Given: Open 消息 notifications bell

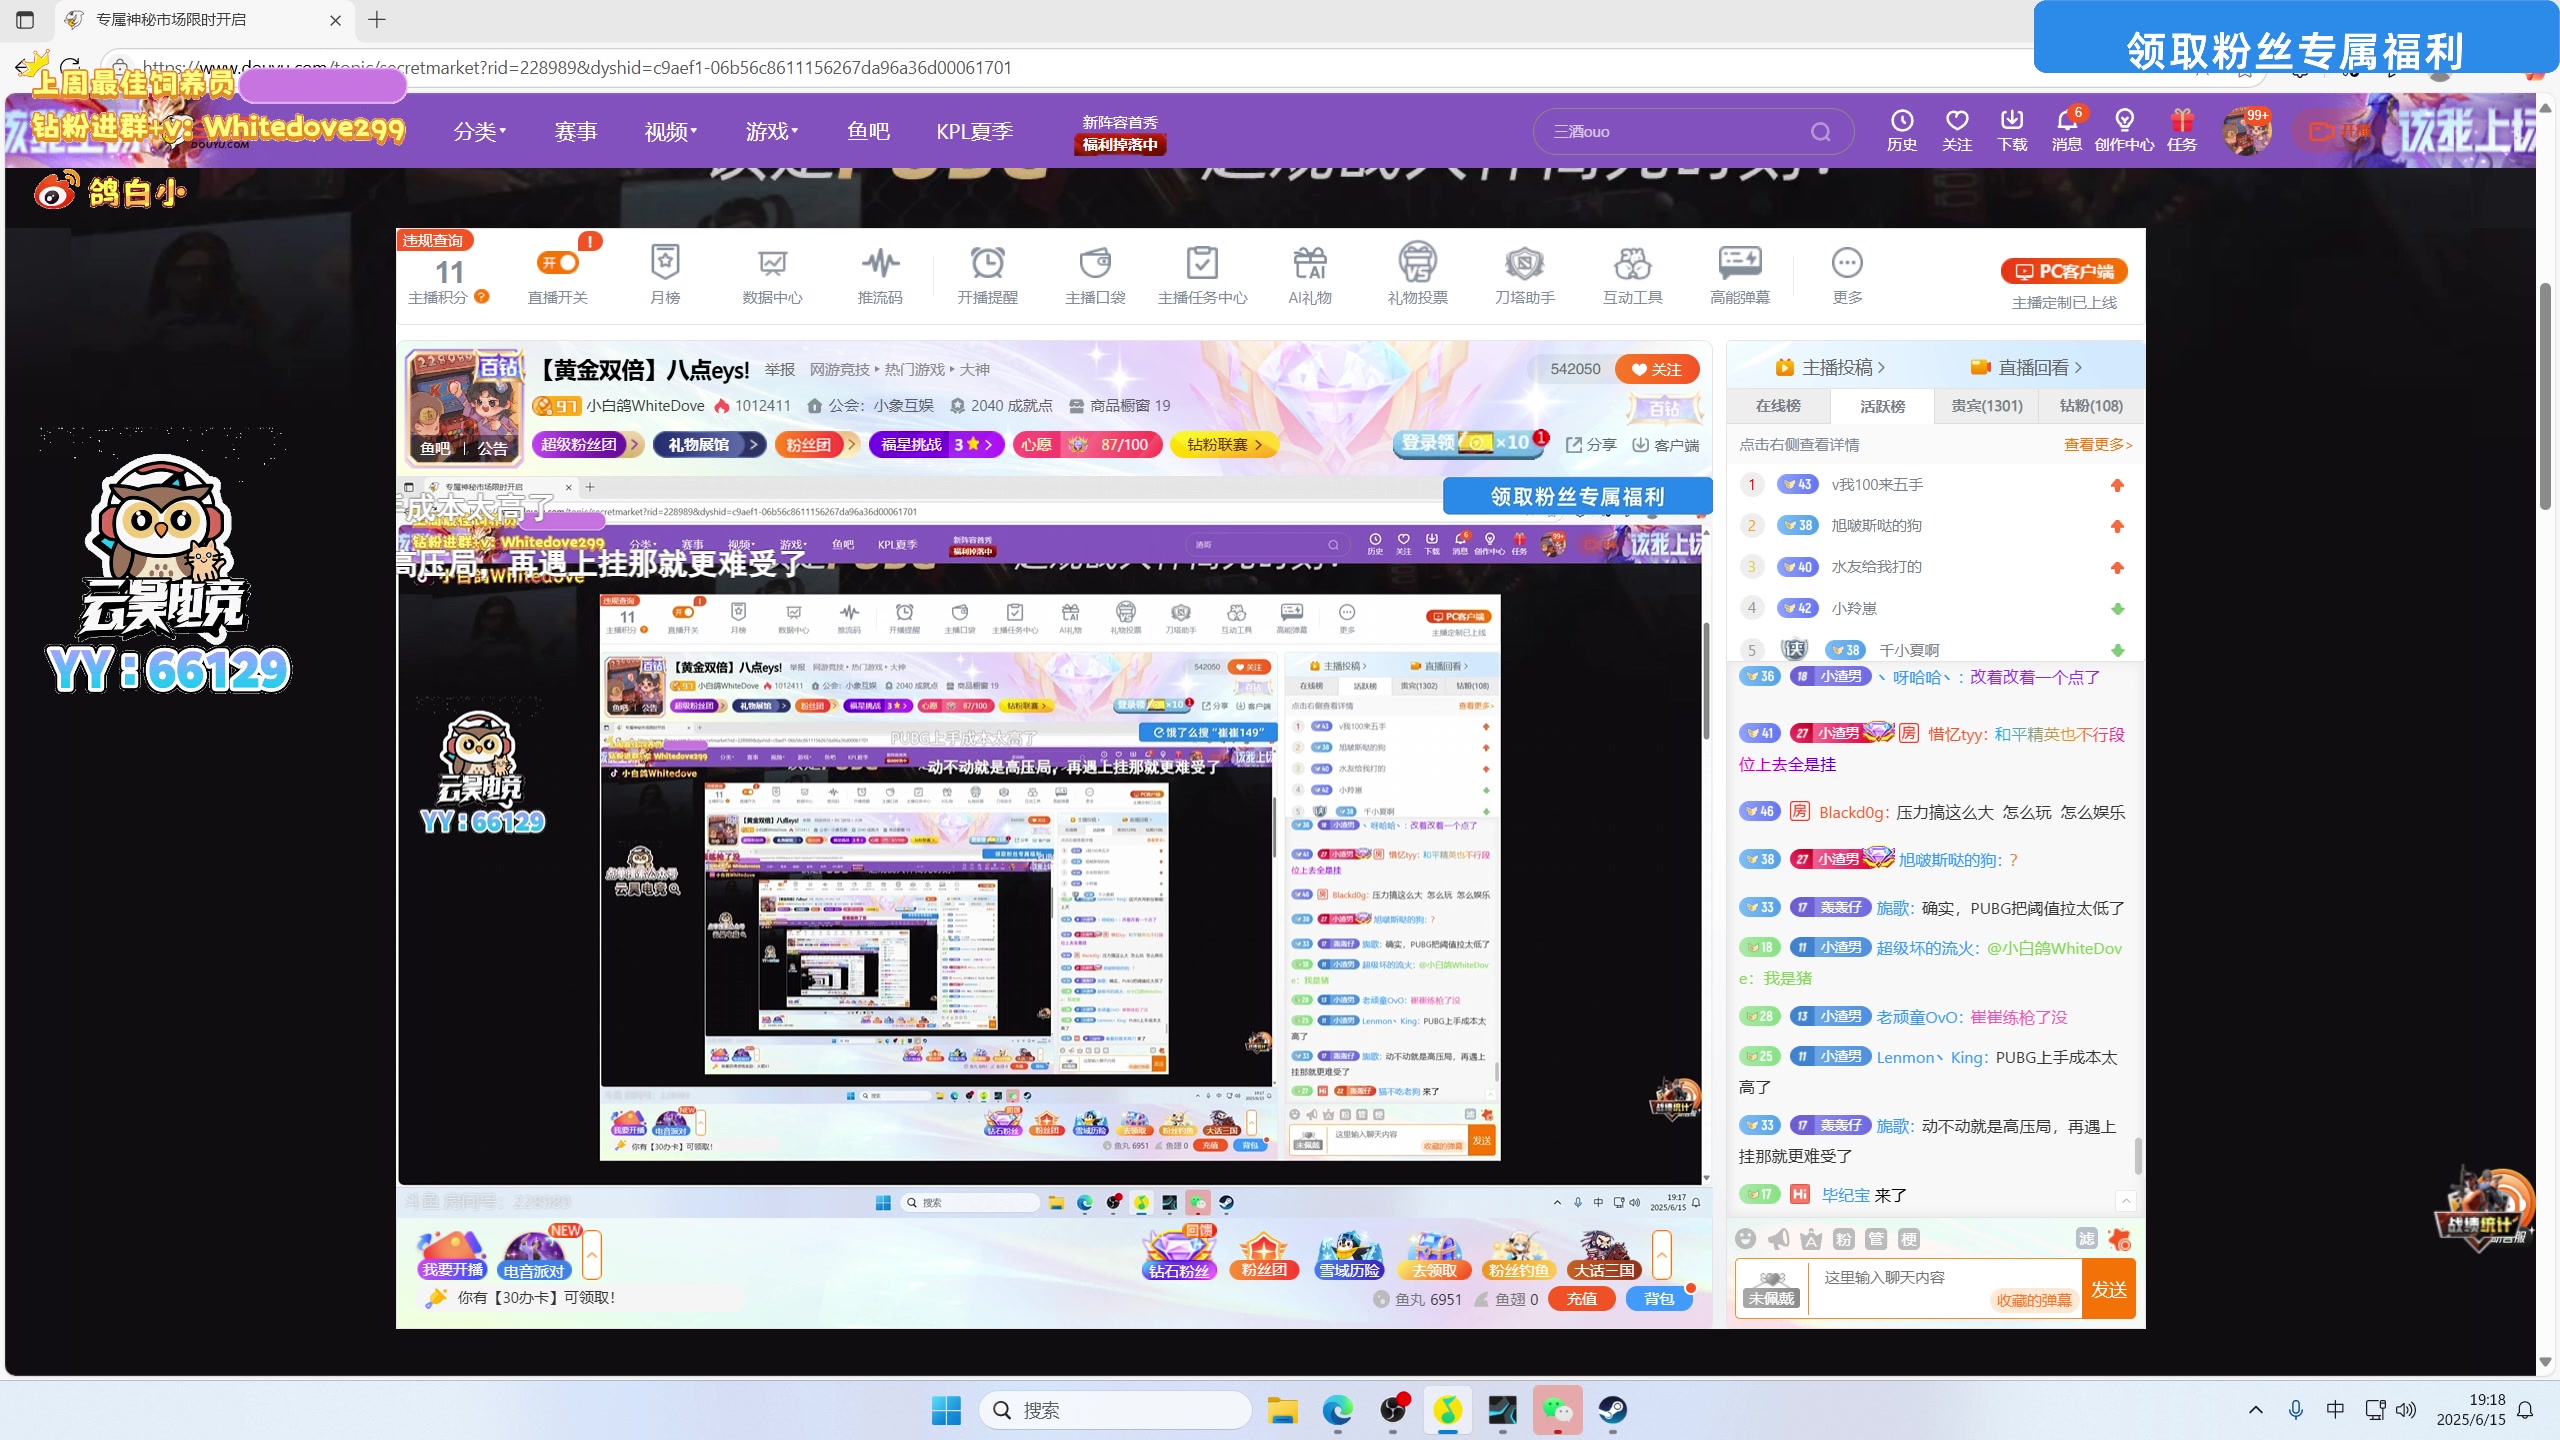Looking at the screenshot, I should tap(2067, 131).
